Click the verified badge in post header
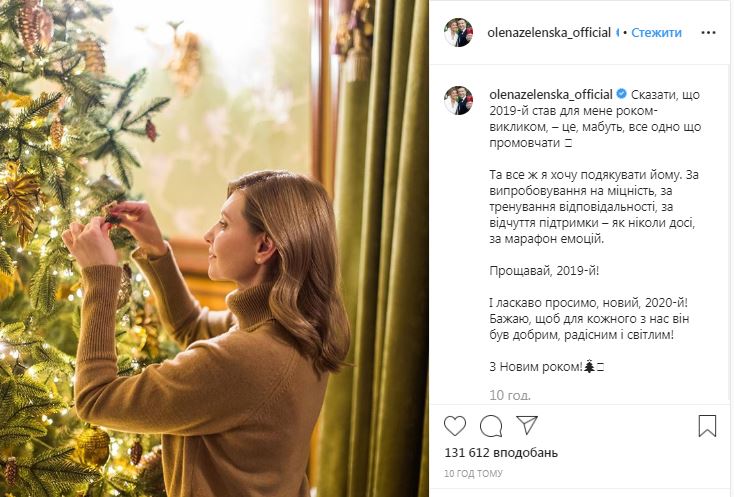The height and width of the screenshot is (497, 734). click(617, 33)
